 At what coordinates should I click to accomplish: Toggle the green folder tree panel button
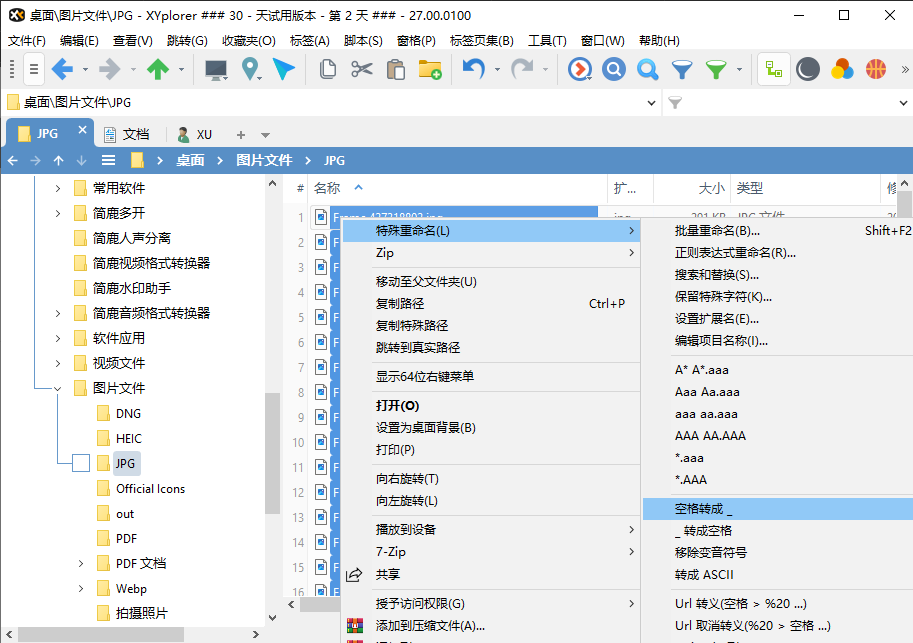click(x=773, y=69)
